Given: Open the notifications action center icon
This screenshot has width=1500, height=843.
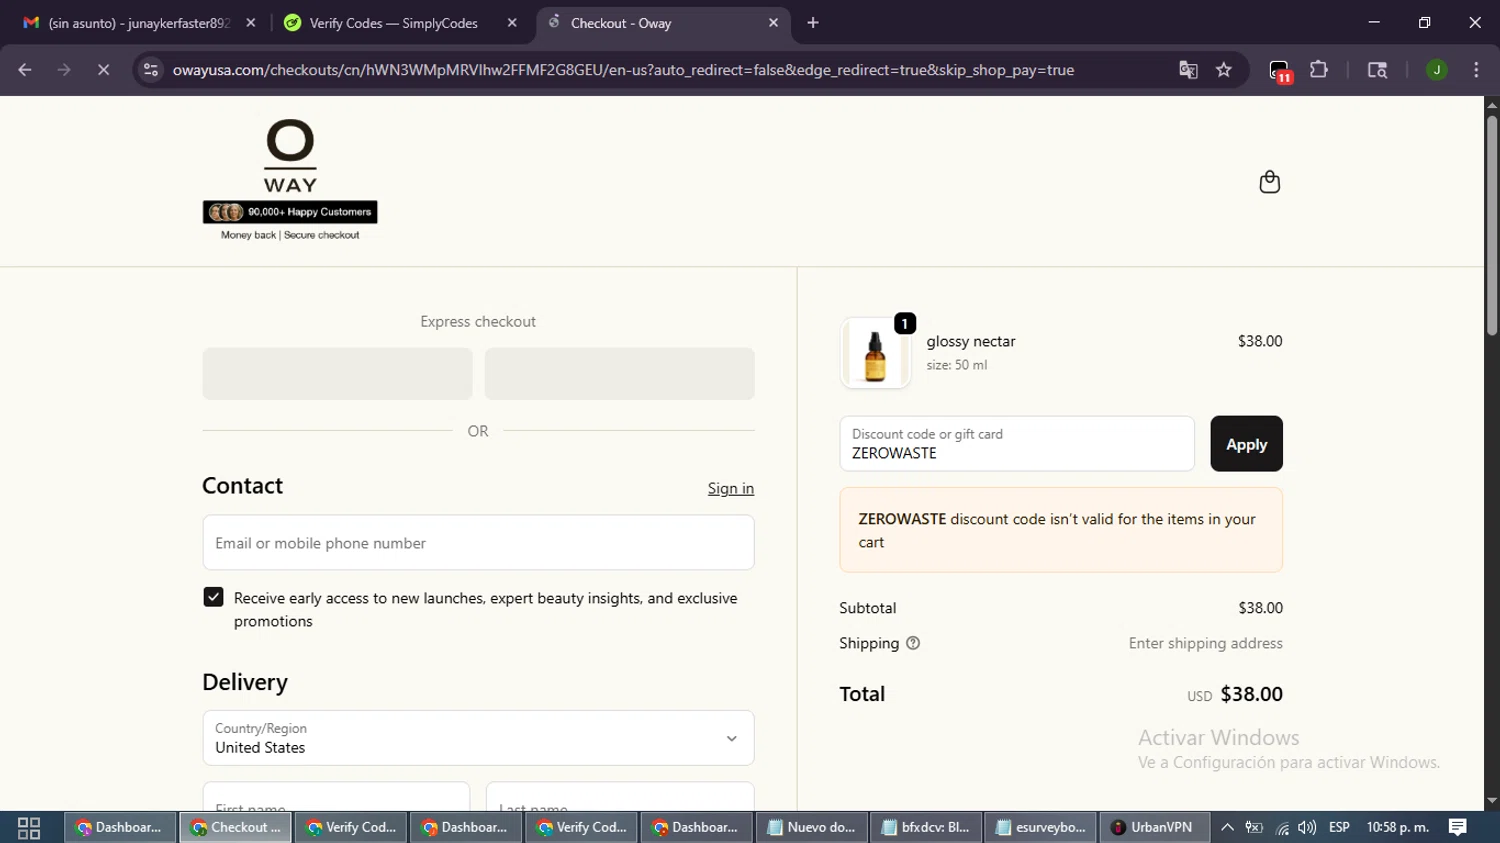Looking at the screenshot, I should click(1458, 828).
